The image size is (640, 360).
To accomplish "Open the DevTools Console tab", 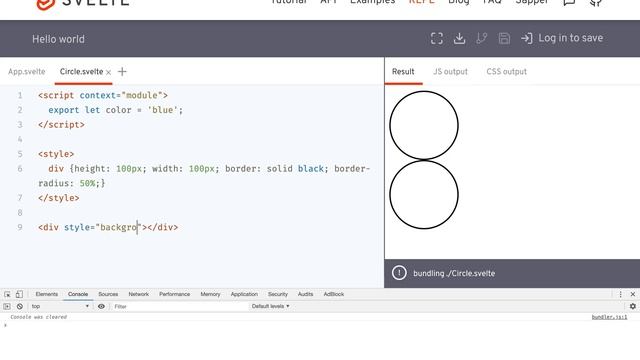I will (x=78, y=294).
